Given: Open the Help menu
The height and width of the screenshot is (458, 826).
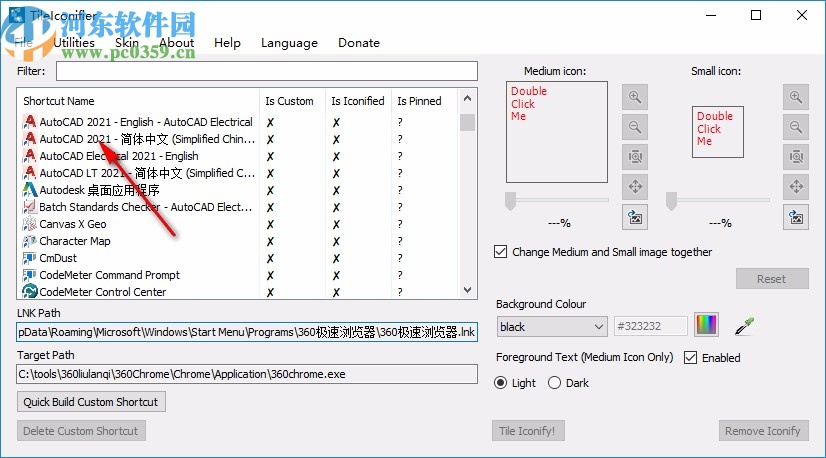Looking at the screenshot, I should 227,43.
